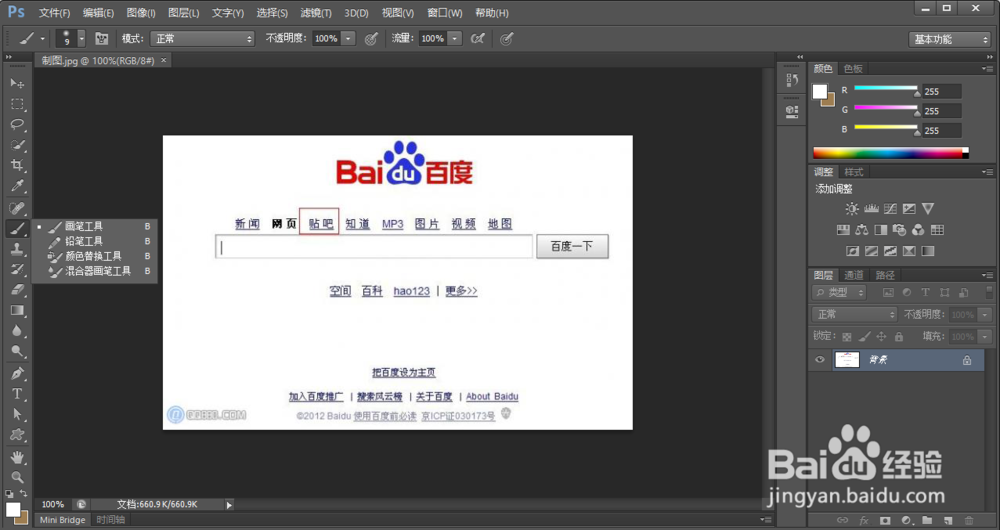
Task: Select the Quick Selection tool
Action: [x=17, y=145]
